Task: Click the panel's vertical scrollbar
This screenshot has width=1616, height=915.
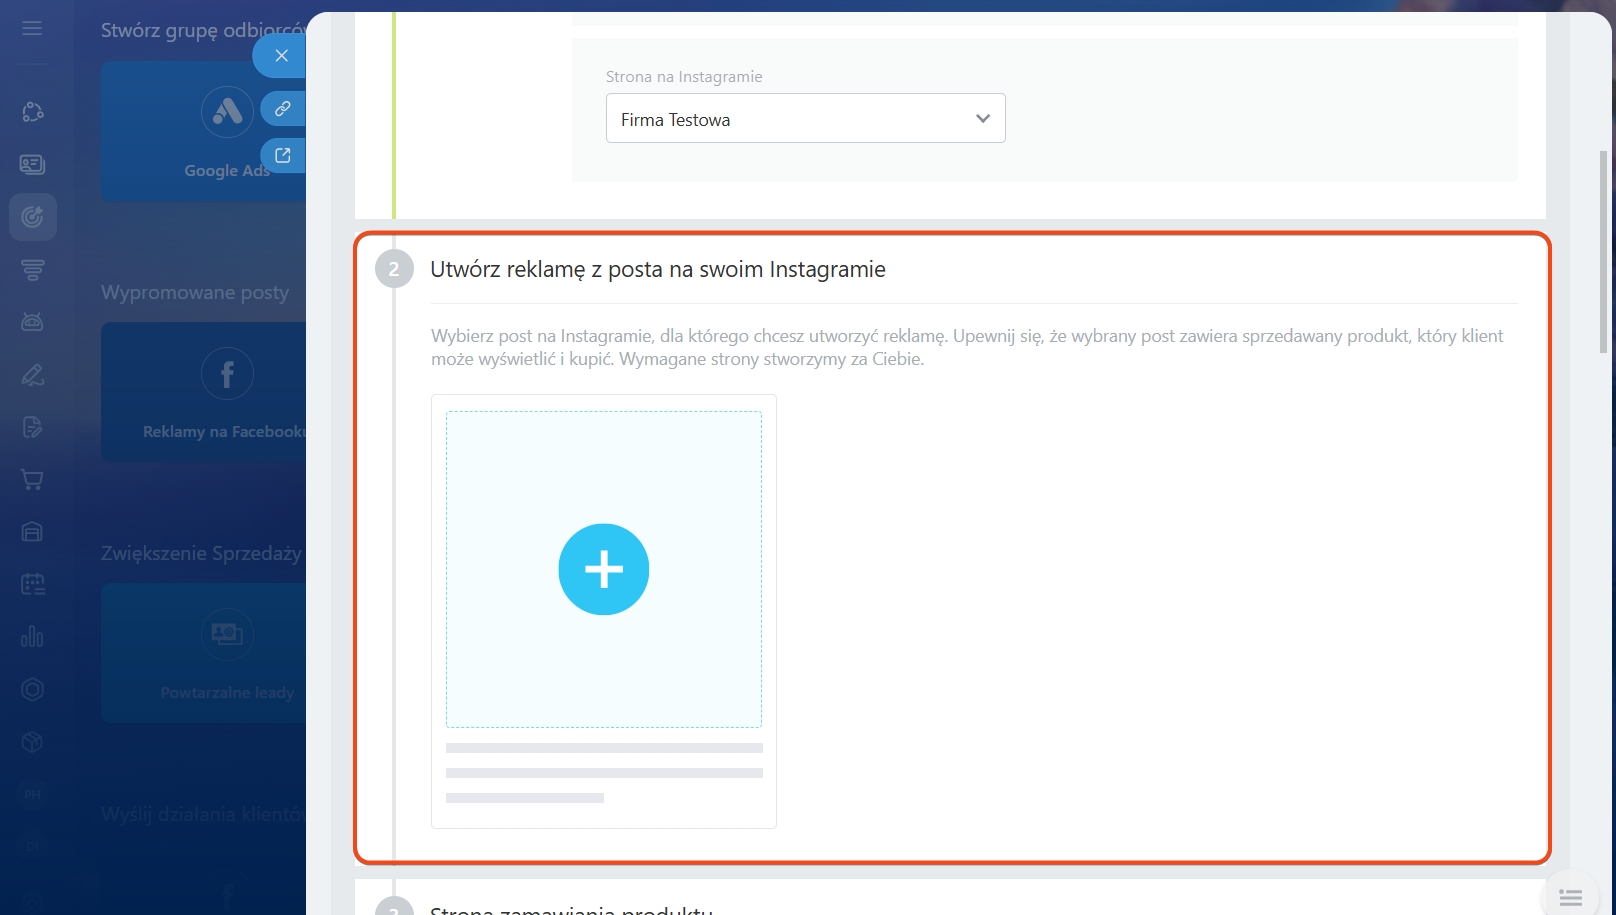Action: [1603, 252]
